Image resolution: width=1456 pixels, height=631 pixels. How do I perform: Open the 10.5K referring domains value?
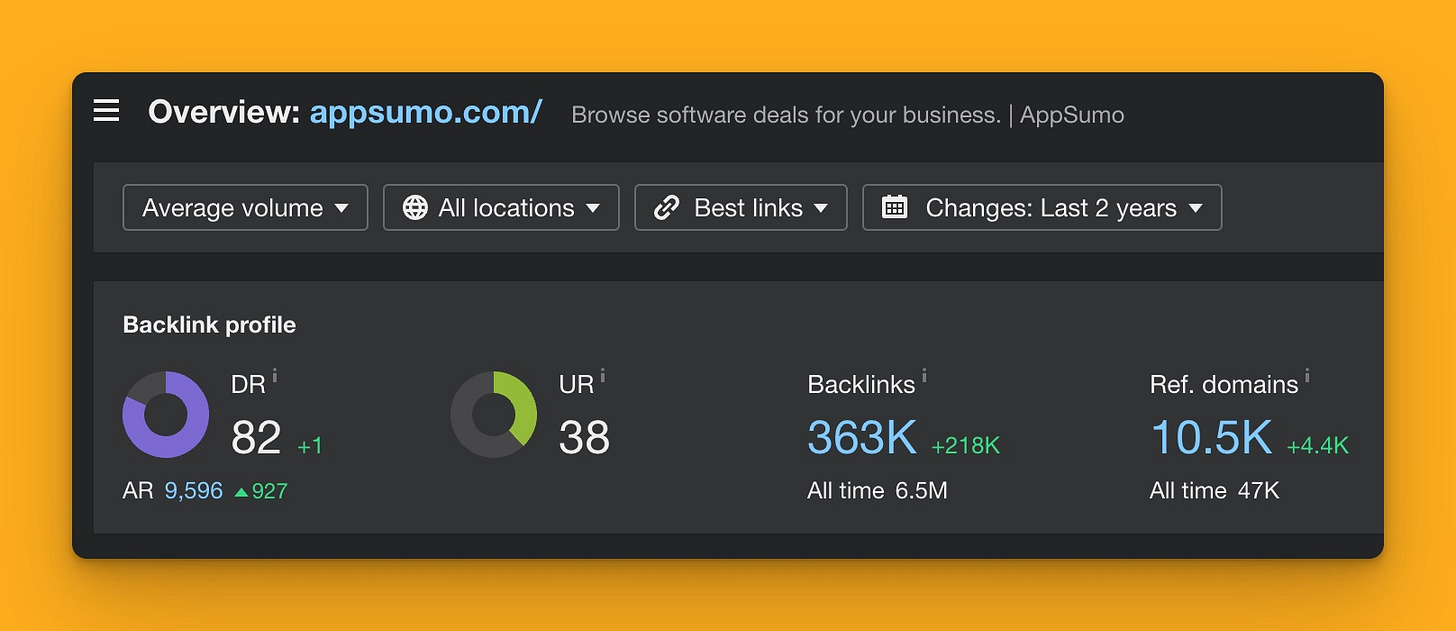[1211, 437]
